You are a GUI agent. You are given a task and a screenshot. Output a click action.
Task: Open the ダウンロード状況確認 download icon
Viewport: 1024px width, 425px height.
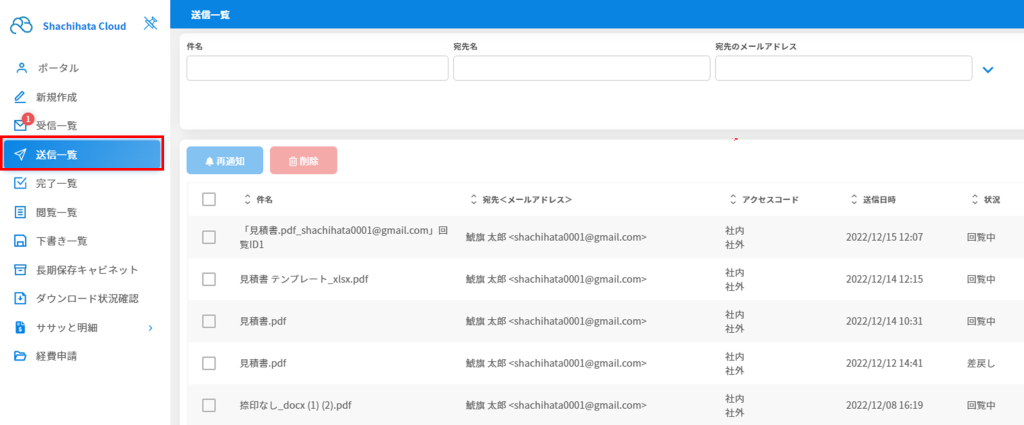tap(20, 298)
